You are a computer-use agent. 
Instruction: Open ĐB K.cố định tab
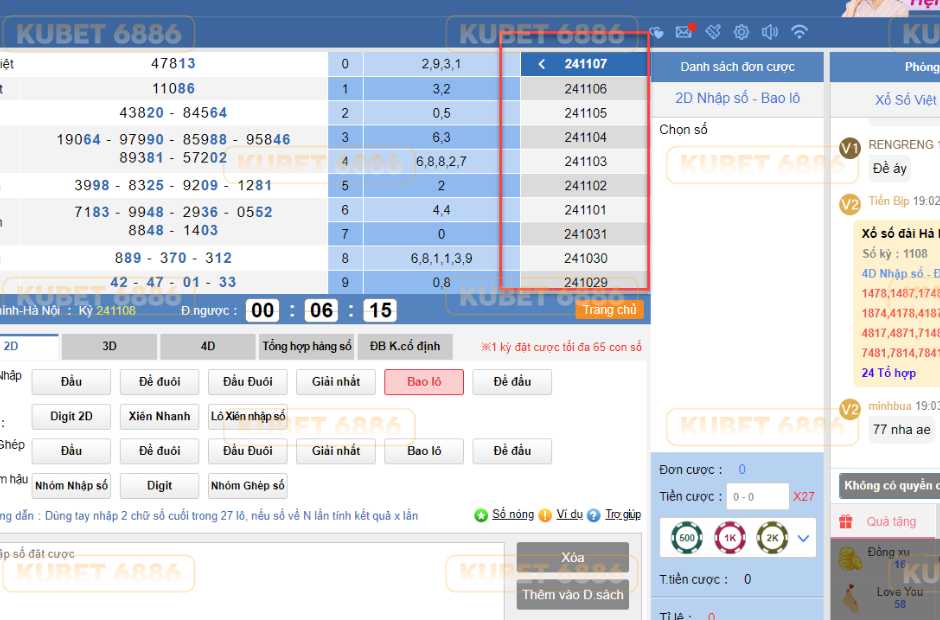(405, 346)
